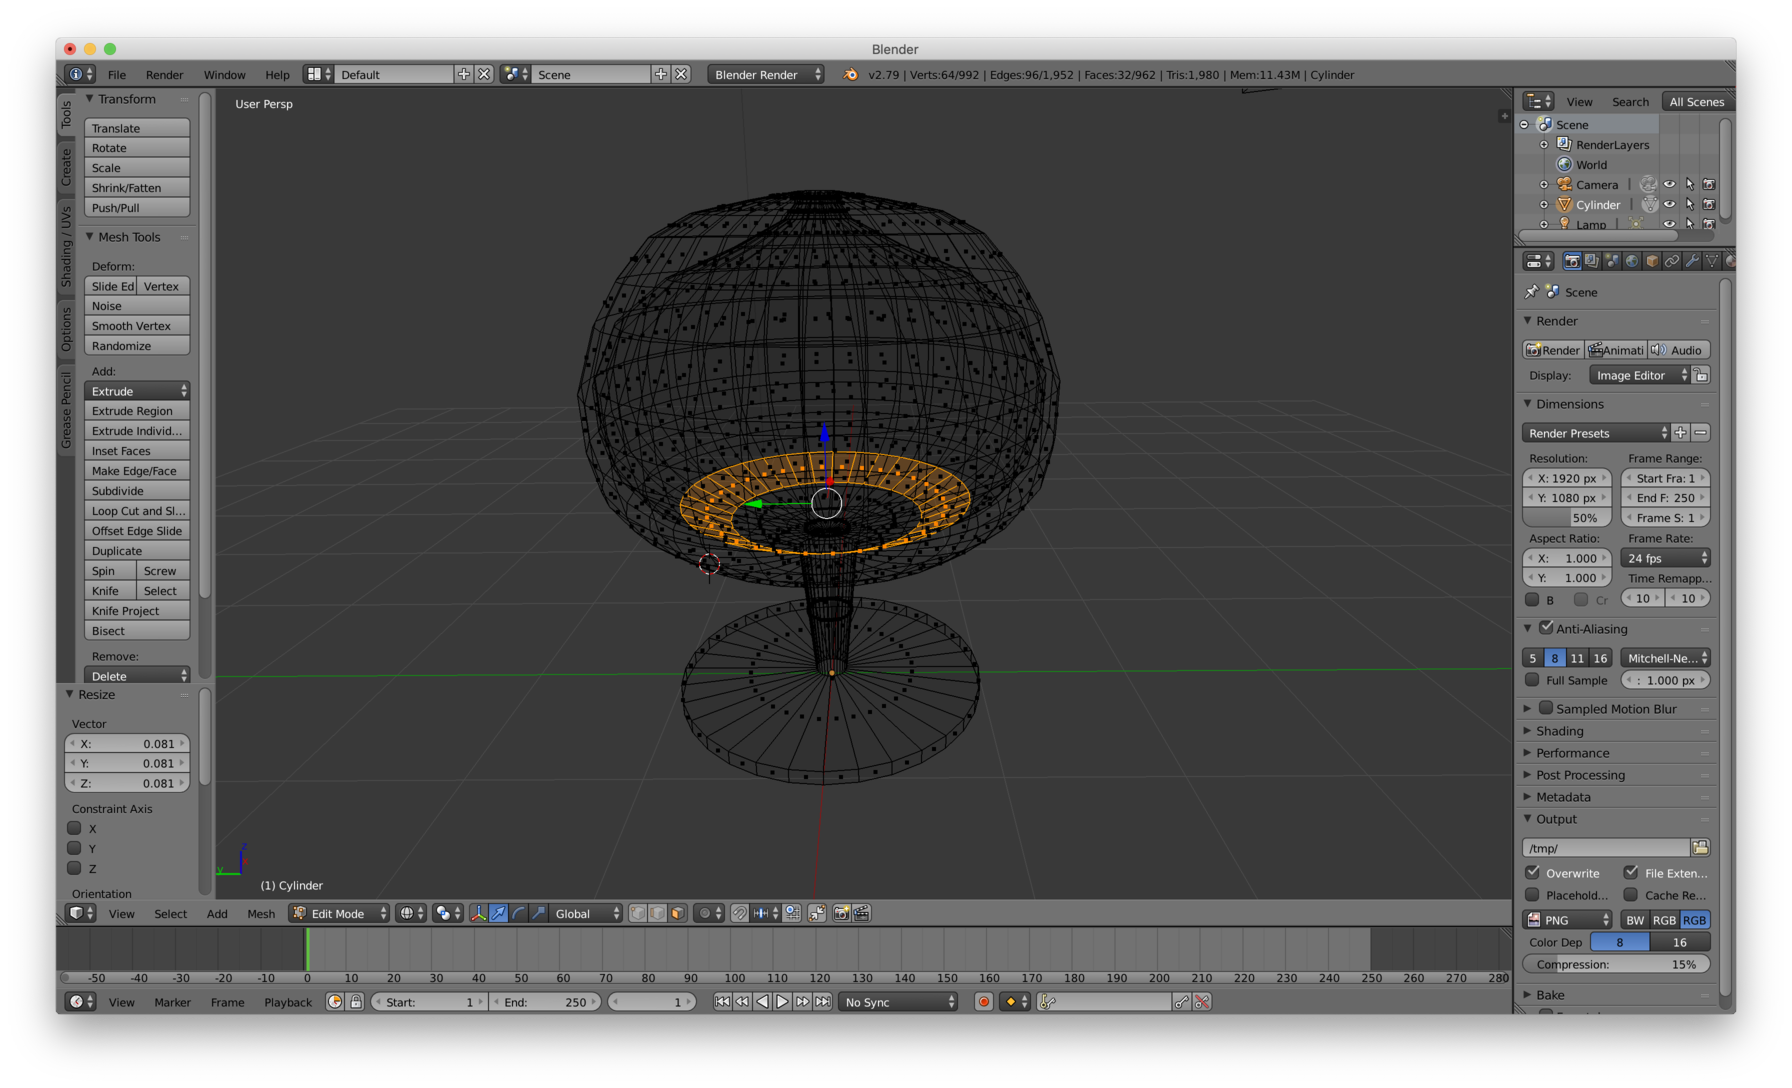Select the translate manipulator arrow icon

pos(499,913)
